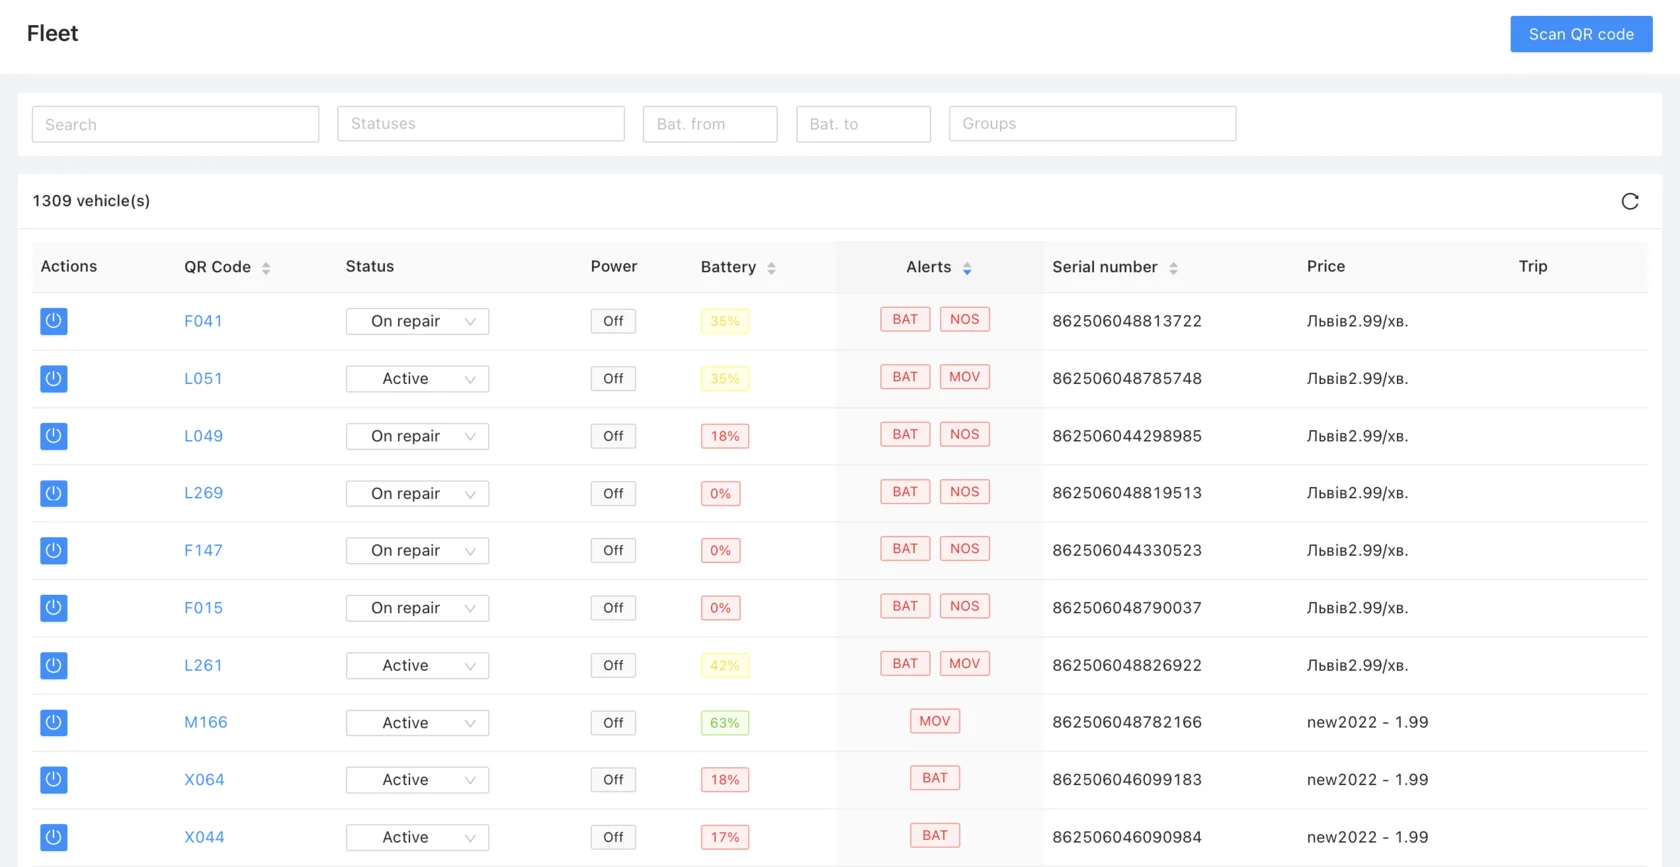The image size is (1680, 867).
Task: Click 42% battery badge for L261
Action: coord(725,666)
